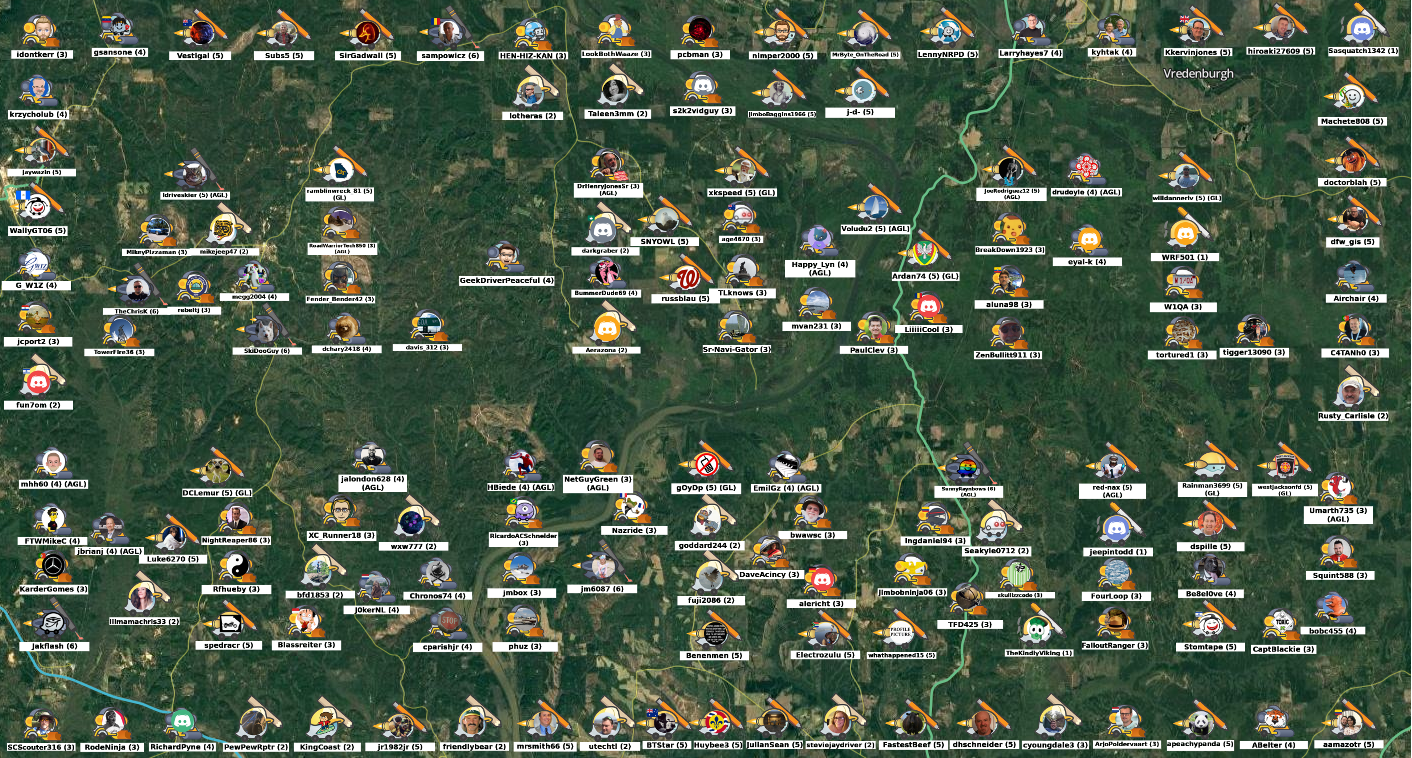Select WallyGT06's avatar icon
Screen dimensions: 1412x758
click(36, 207)
